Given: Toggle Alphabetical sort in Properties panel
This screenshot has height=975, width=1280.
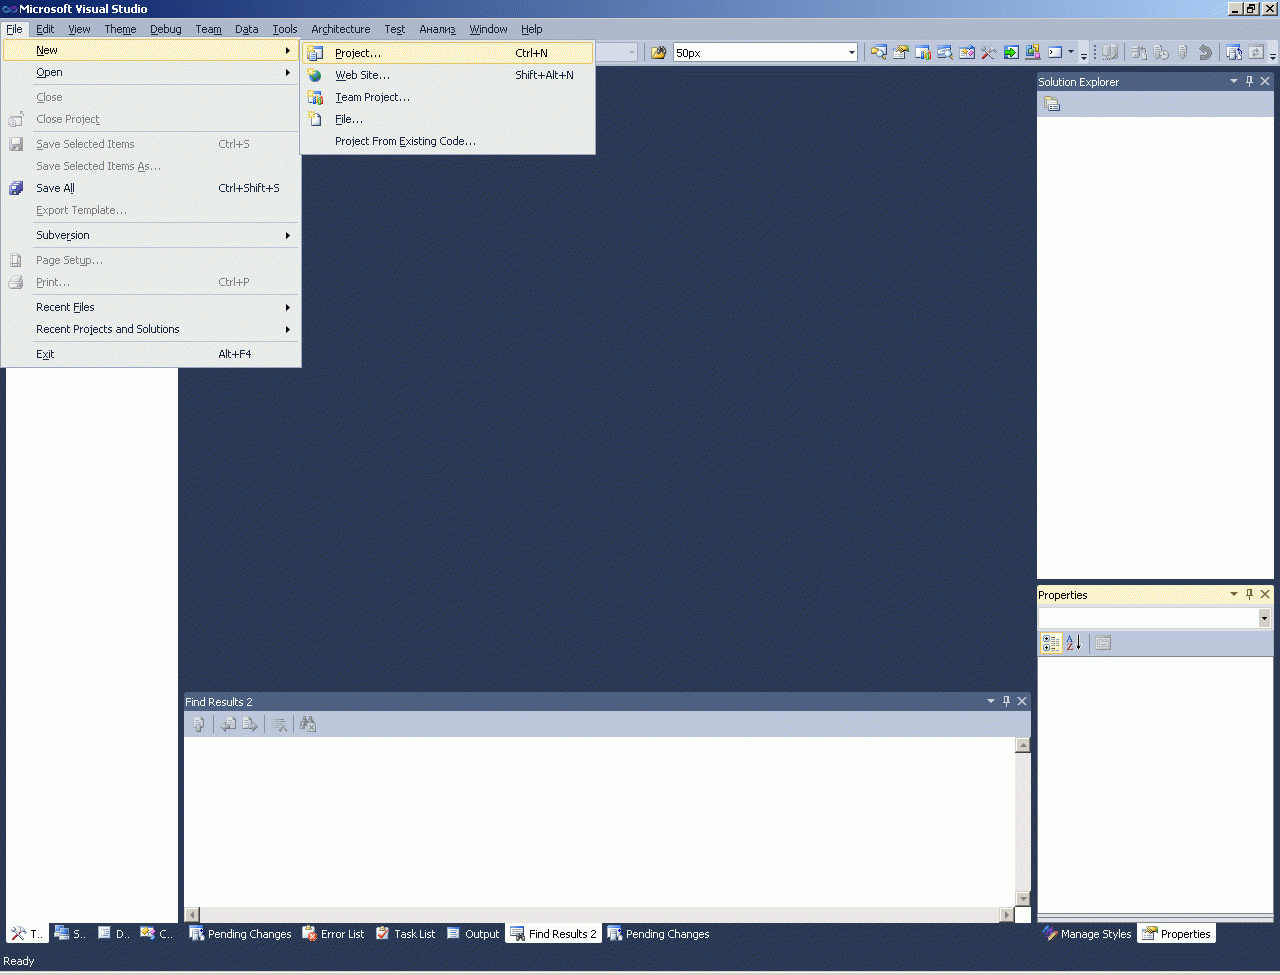Looking at the screenshot, I should tap(1074, 643).
